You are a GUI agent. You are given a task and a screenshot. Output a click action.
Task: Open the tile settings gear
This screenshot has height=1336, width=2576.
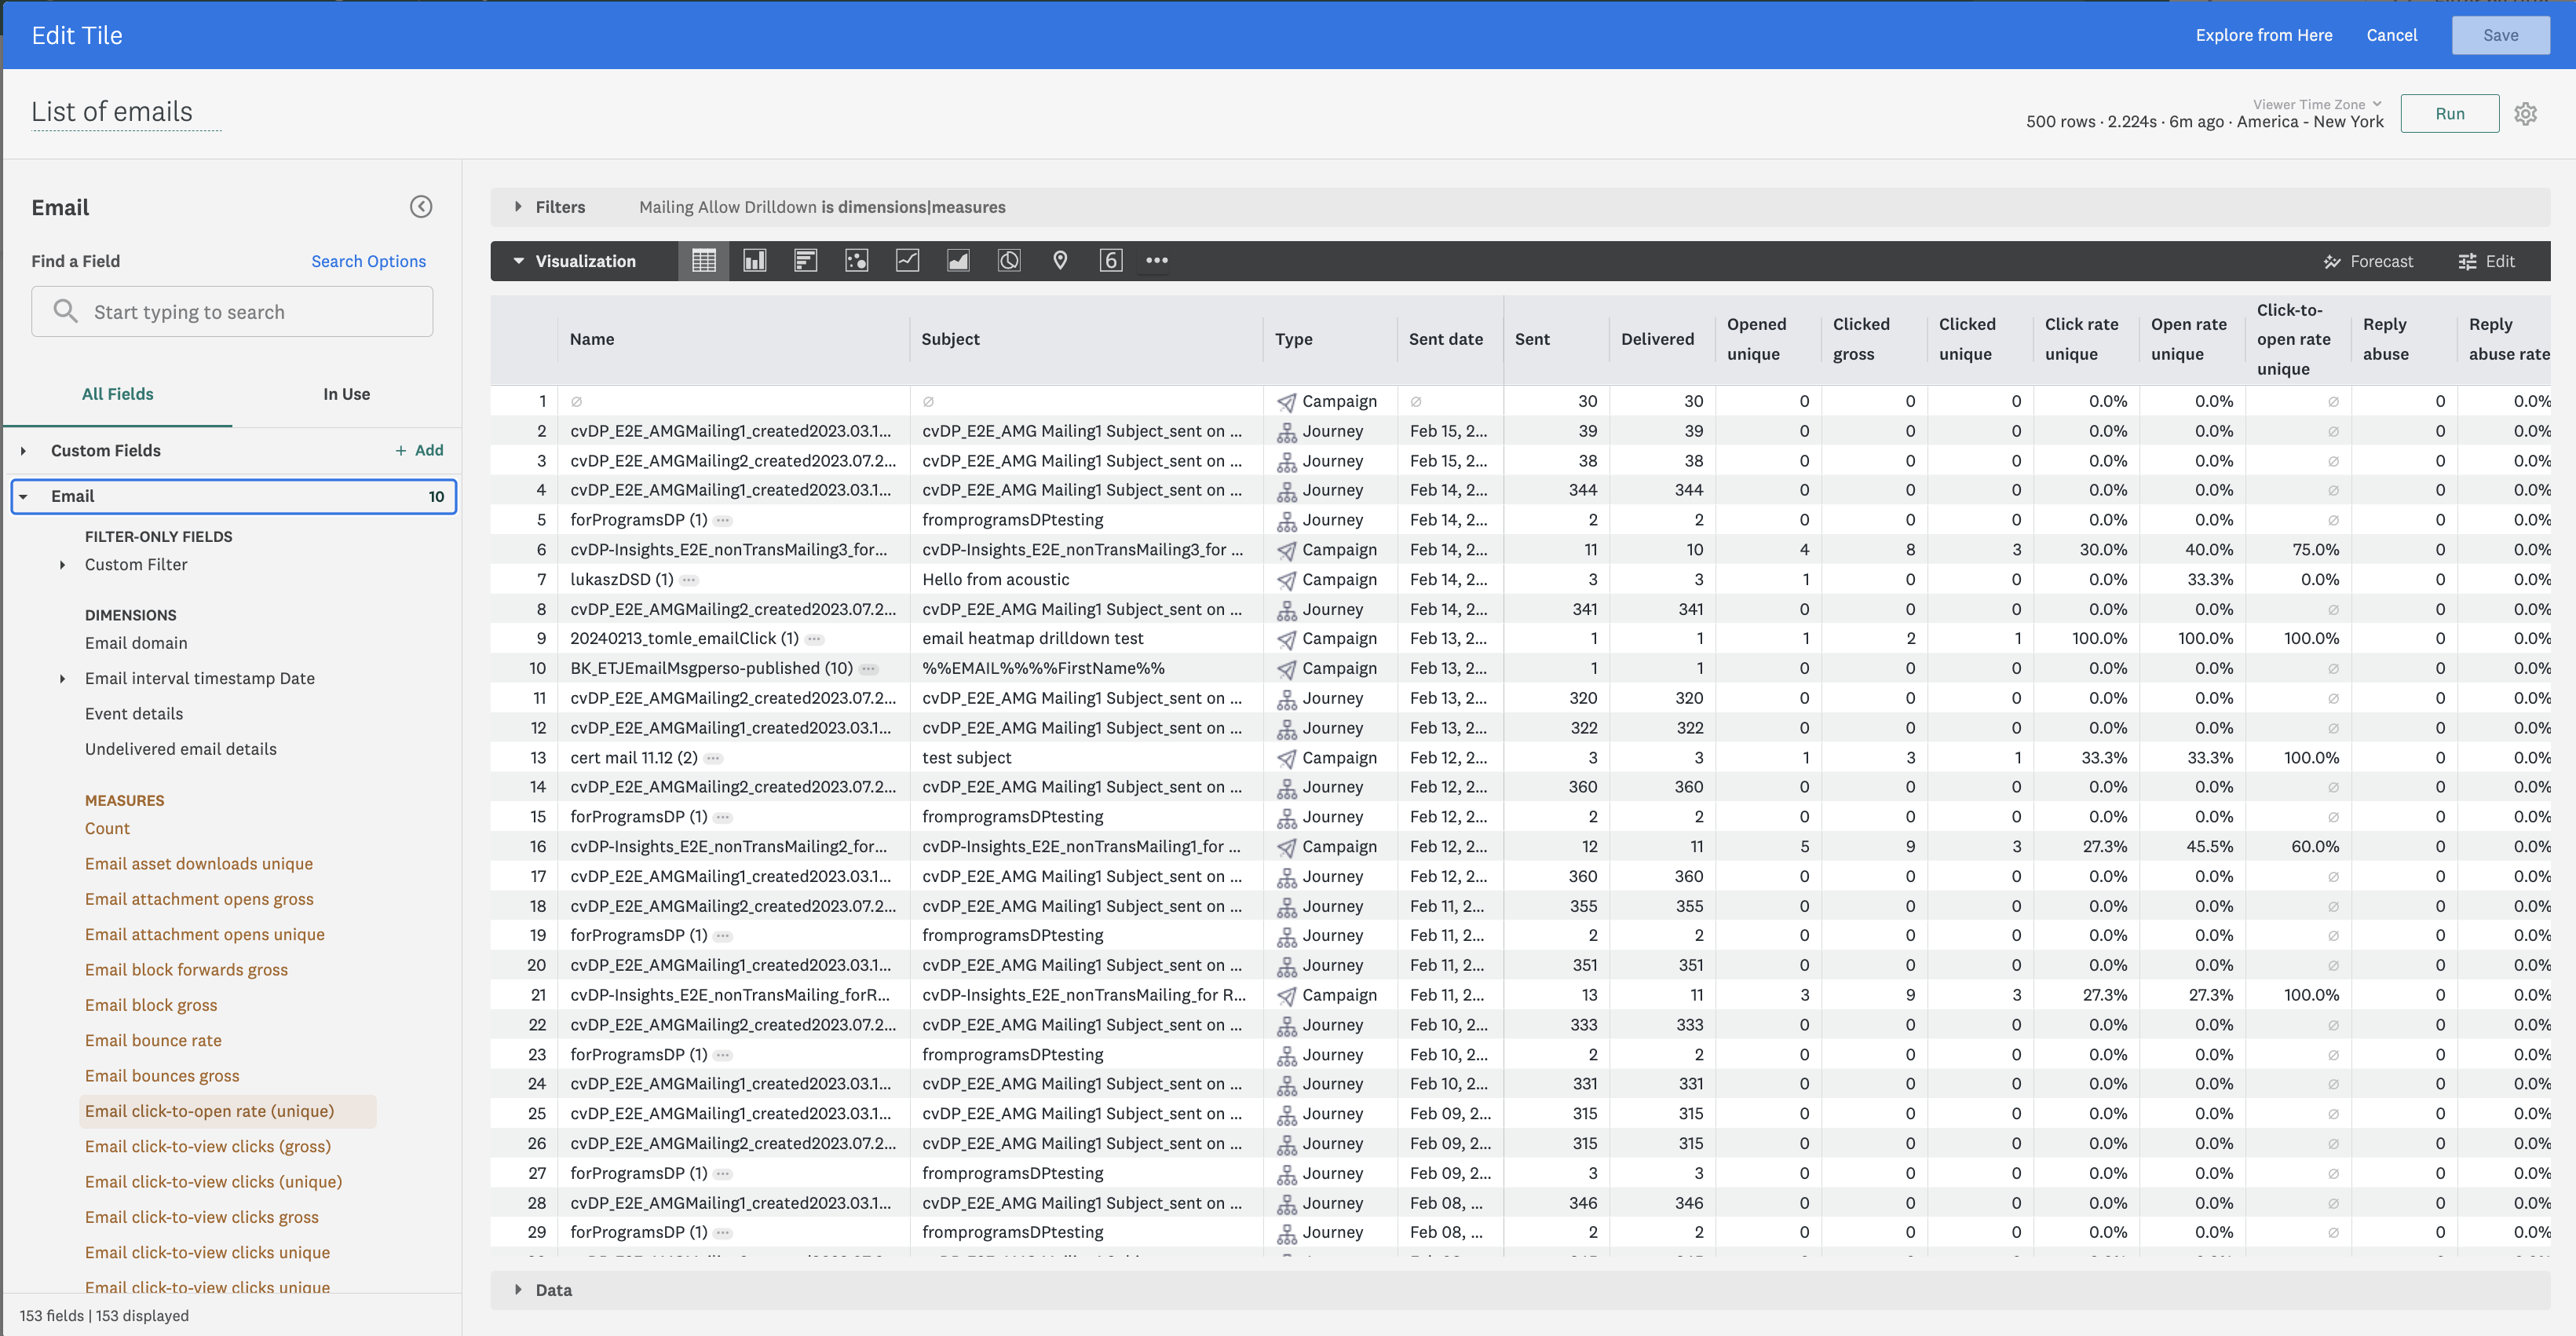coord(2526,113)
